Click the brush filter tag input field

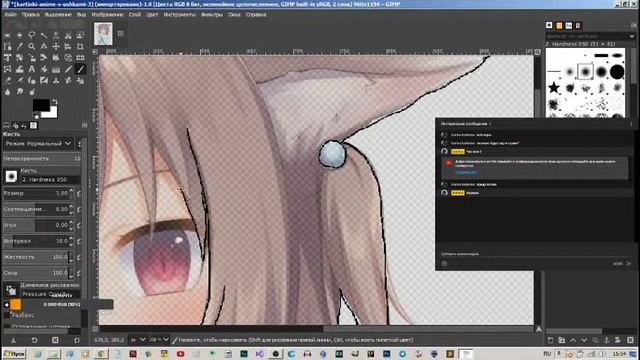(587, 36)
